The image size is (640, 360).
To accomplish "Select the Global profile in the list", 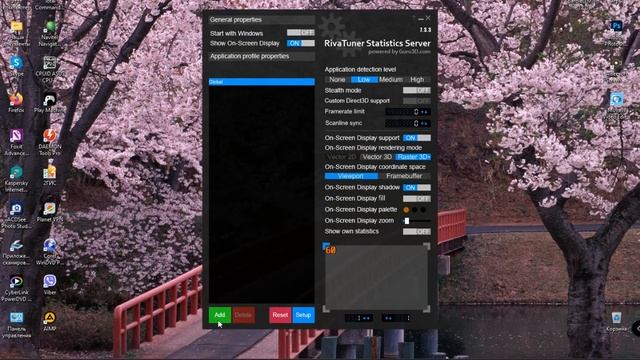I will [x=262, y=82].
